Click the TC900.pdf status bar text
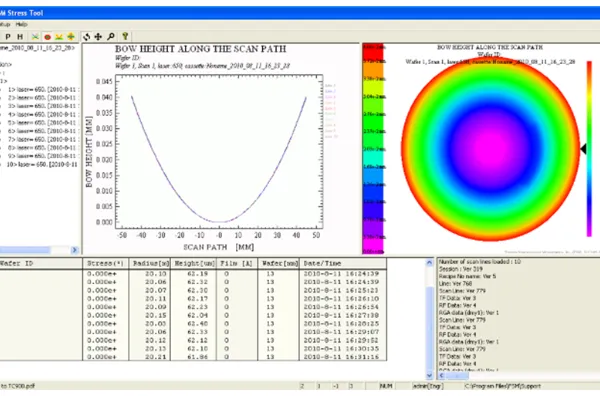This screenshot has height=396, width=600. click(x=18, y=386)
